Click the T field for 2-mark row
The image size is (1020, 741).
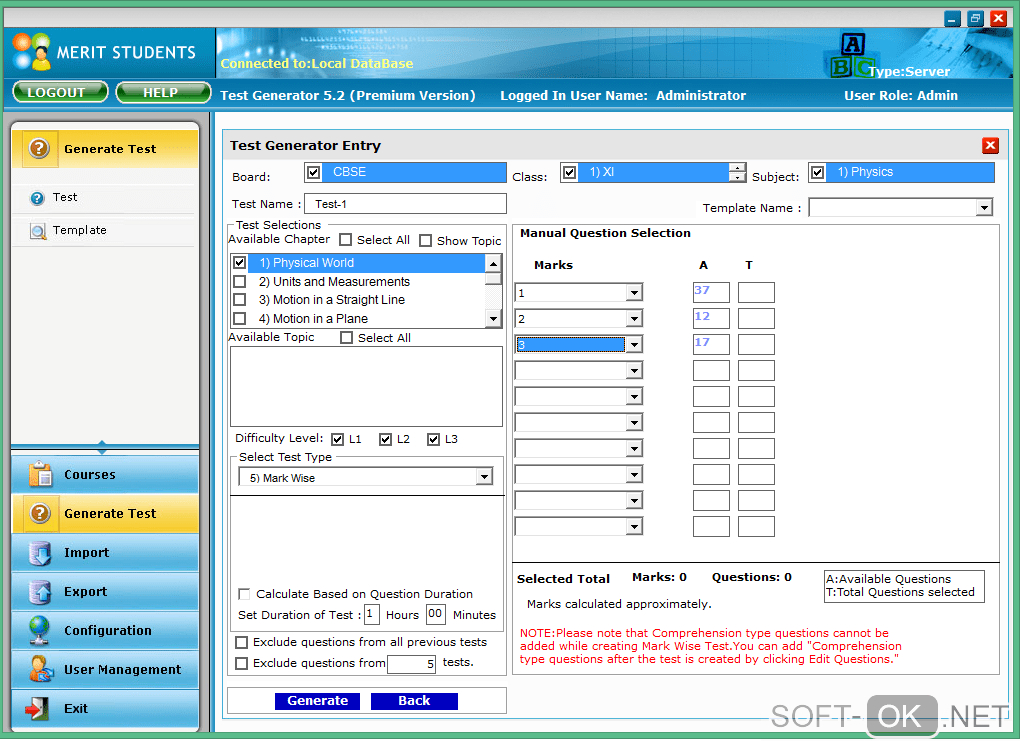[756, 319]
